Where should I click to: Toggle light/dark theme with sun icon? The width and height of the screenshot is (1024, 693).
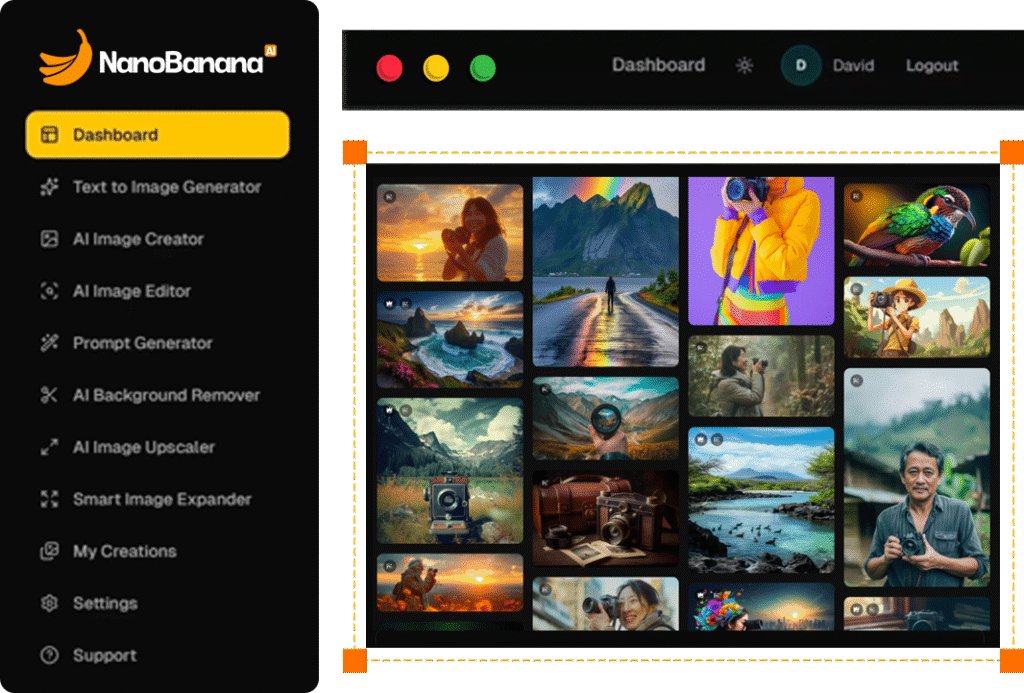point(744,66)
